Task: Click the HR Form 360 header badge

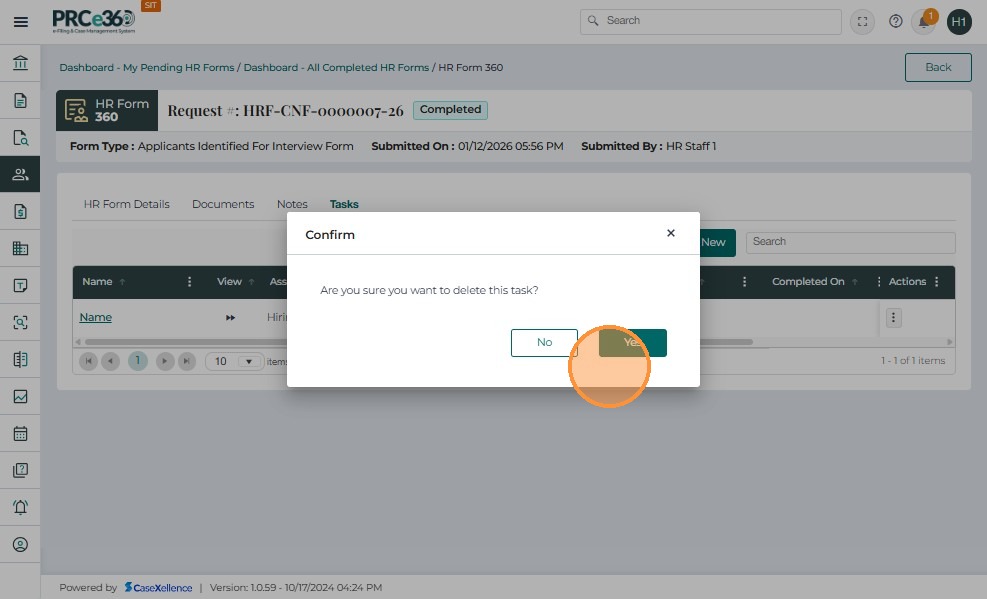Action: pyautogui.click(x=107, y=111)
